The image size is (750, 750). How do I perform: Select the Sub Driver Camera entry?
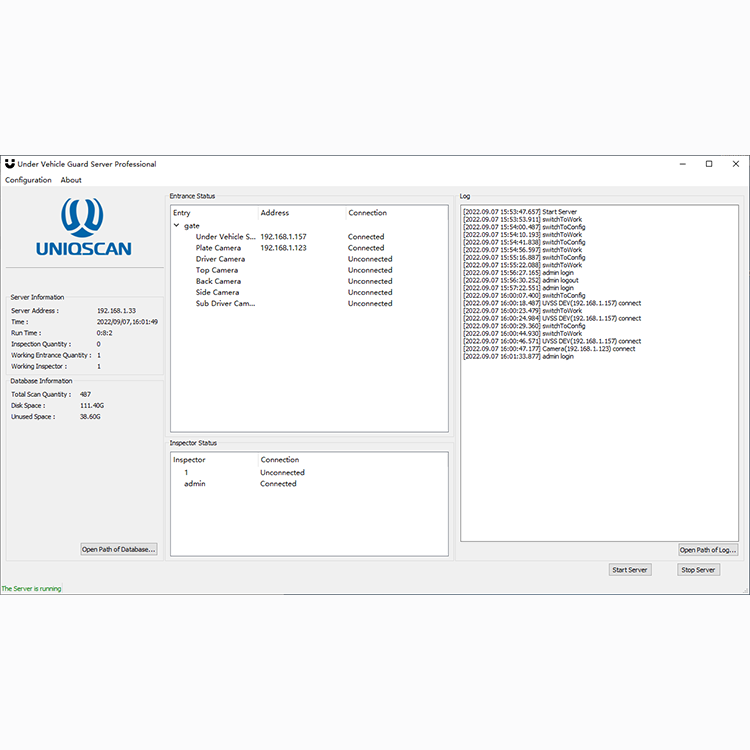click(x=225, y=303)
